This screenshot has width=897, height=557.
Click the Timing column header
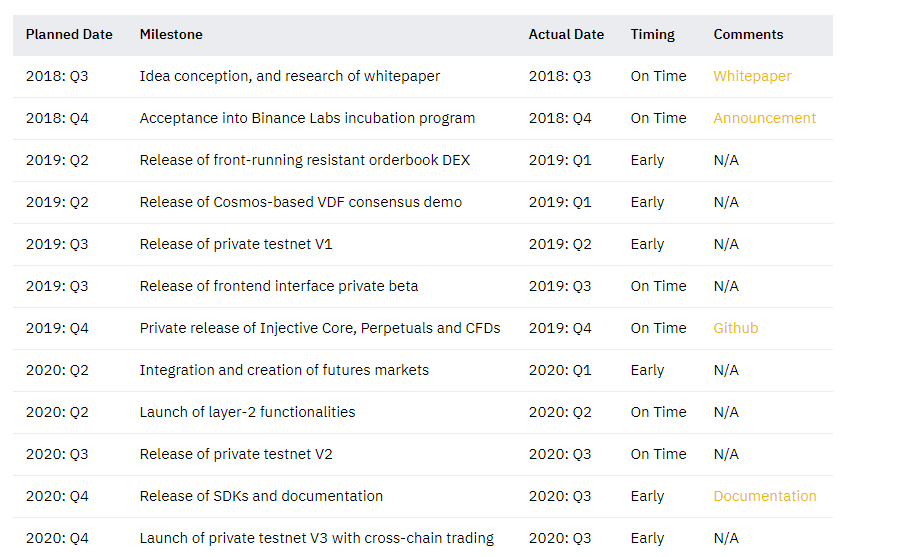tap(652, 35)
